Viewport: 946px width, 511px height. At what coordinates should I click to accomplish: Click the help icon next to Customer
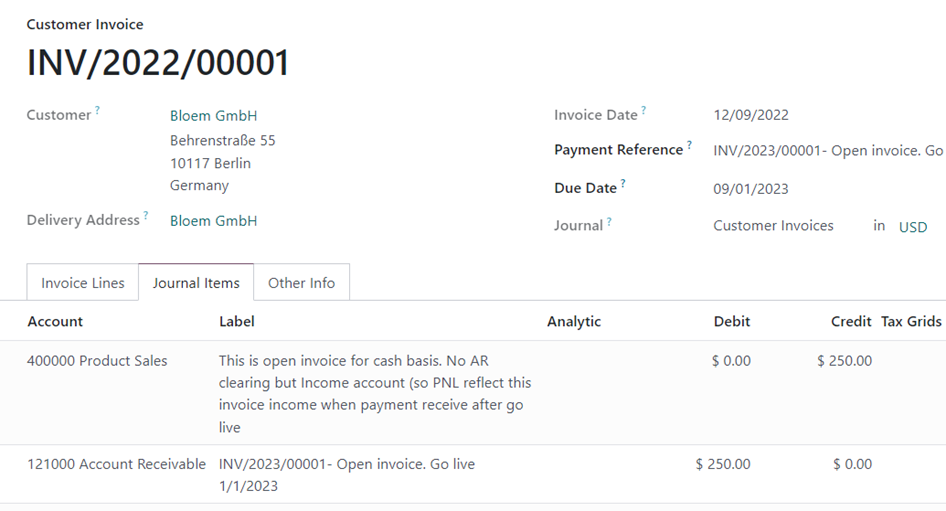[x=97, y=110]
